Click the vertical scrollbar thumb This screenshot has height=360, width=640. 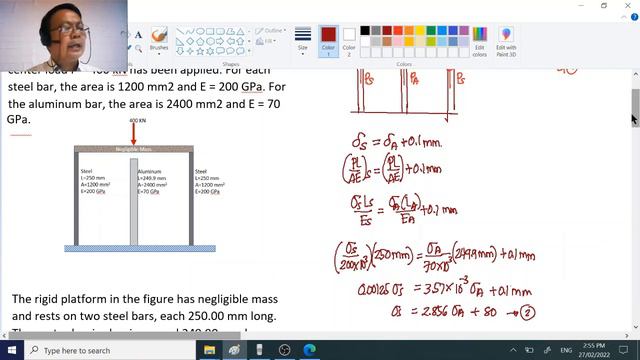tap(635, 108)
